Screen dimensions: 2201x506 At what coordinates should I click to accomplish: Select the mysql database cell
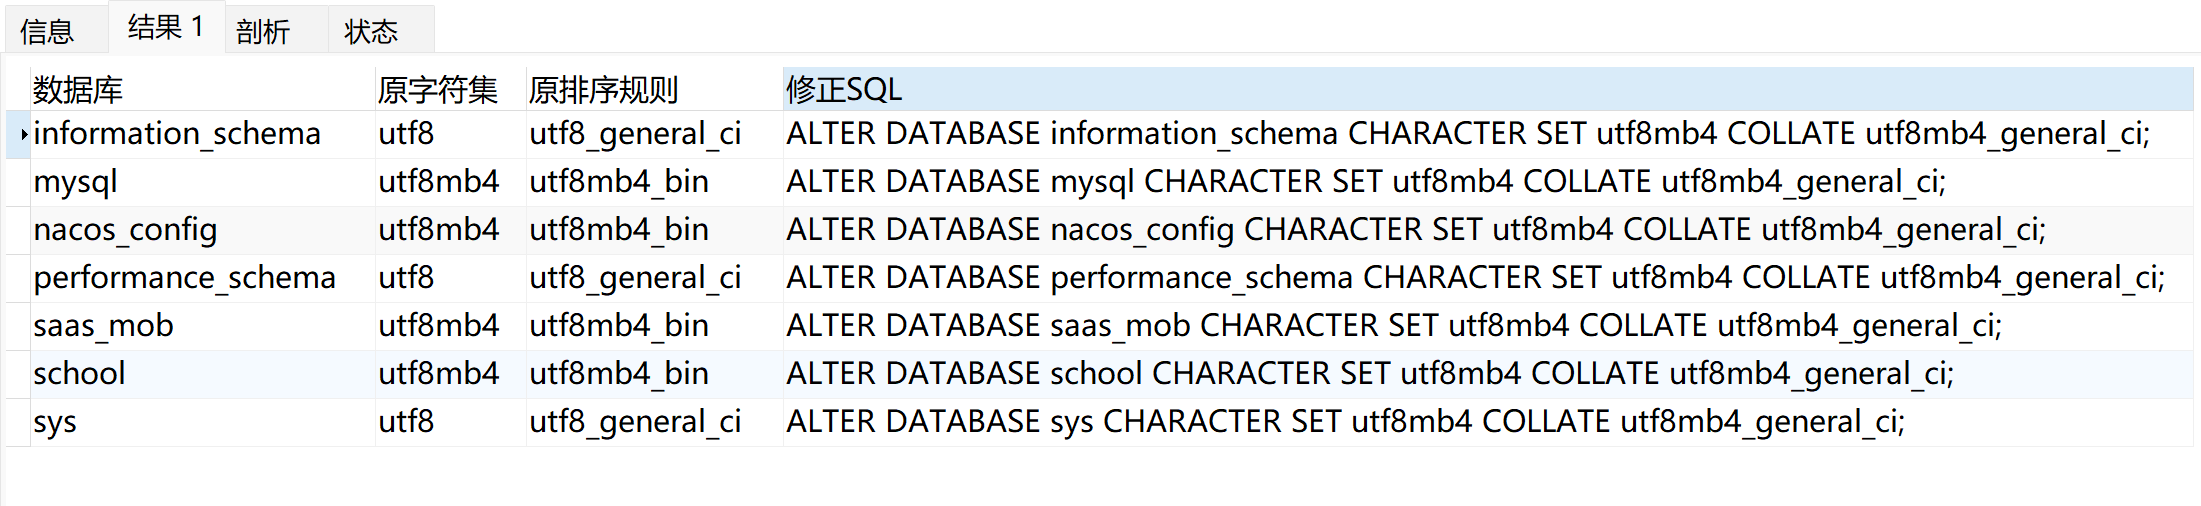202,182
